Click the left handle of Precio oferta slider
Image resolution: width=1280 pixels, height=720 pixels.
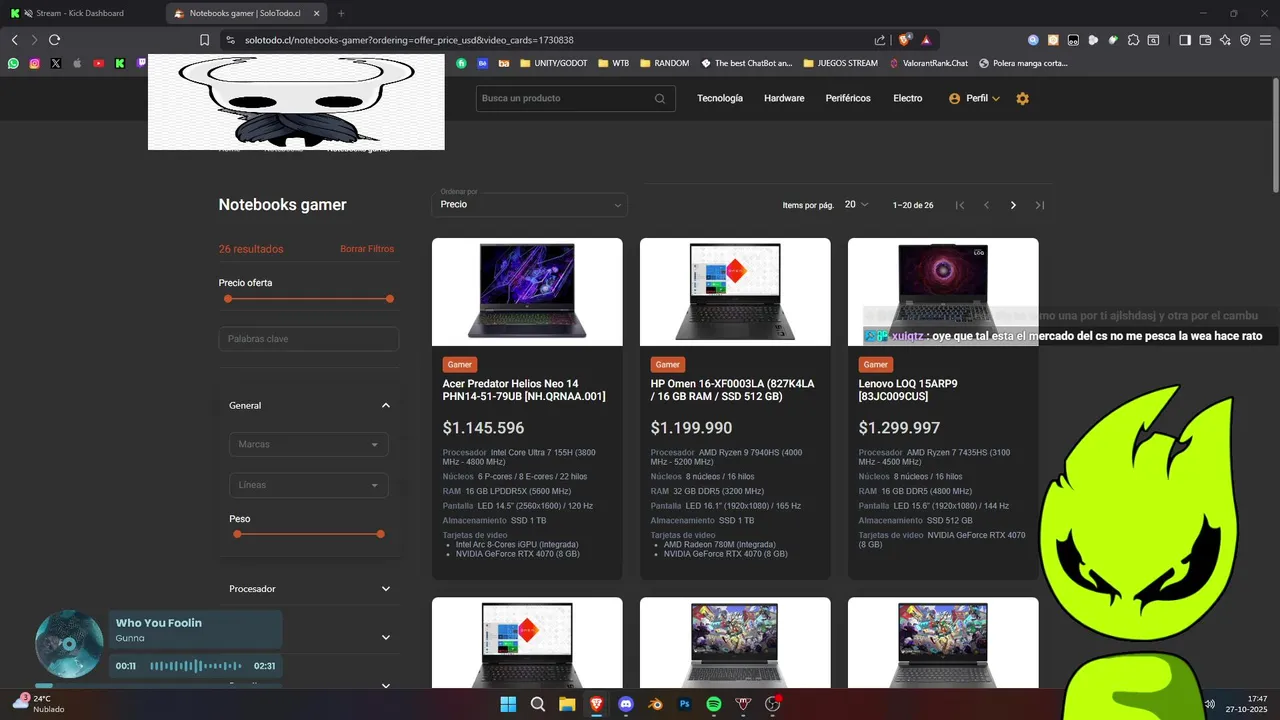pos(228,299)
